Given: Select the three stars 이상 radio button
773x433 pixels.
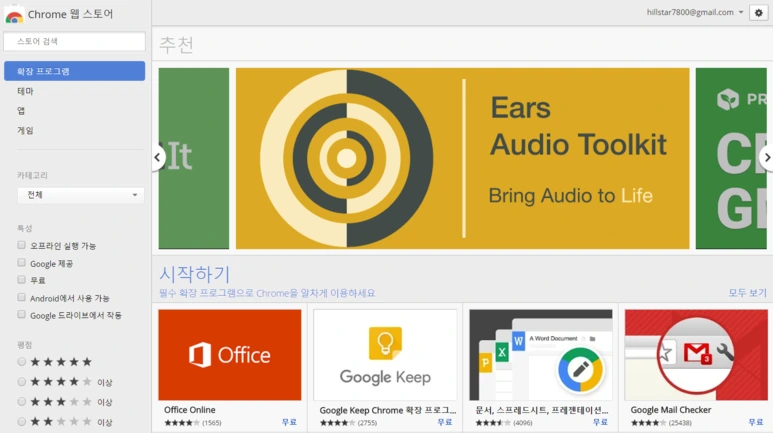Looking at the screenshot, I should pos(22,401).
